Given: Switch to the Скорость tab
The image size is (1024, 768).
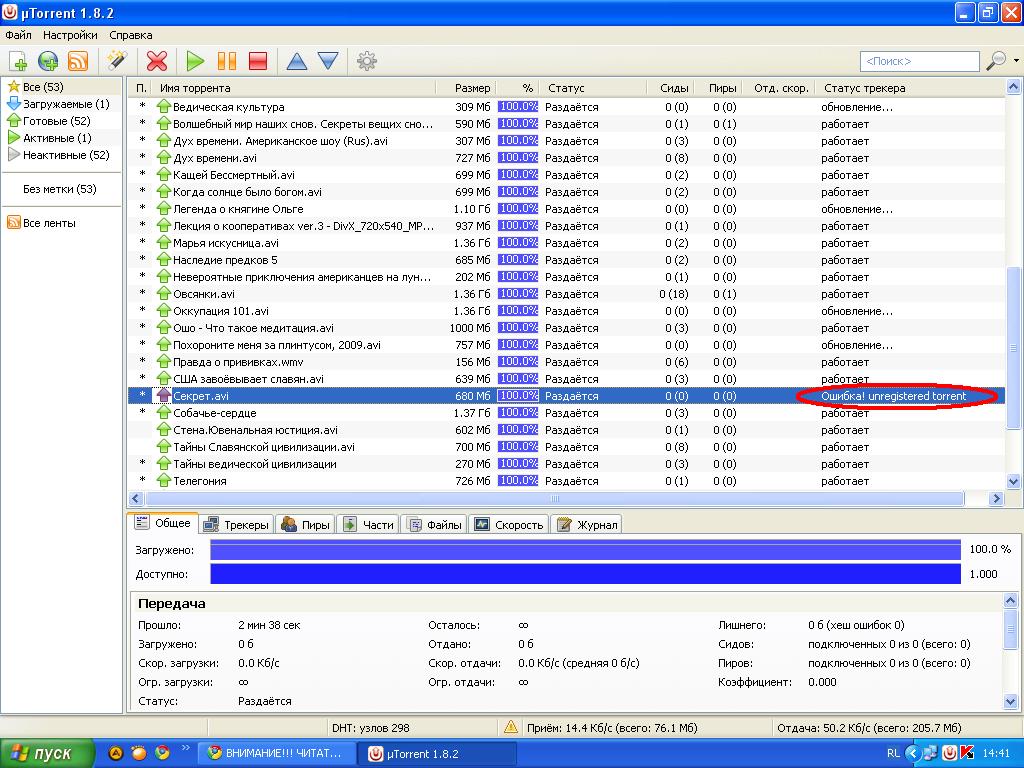Looking at the screenshot, I should [x=510, y=524].
